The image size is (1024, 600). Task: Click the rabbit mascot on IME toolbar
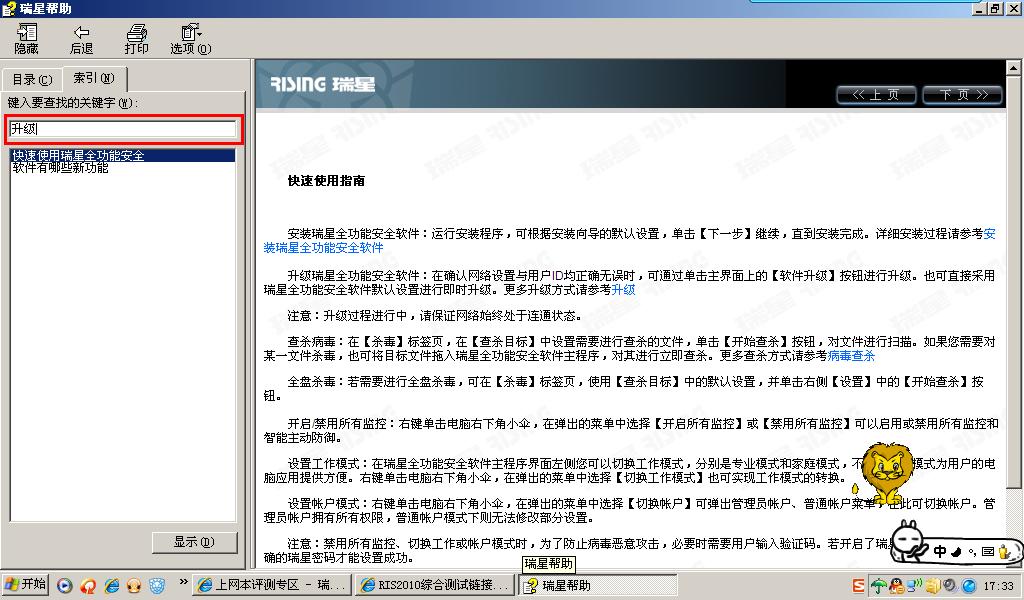(908, 542)
